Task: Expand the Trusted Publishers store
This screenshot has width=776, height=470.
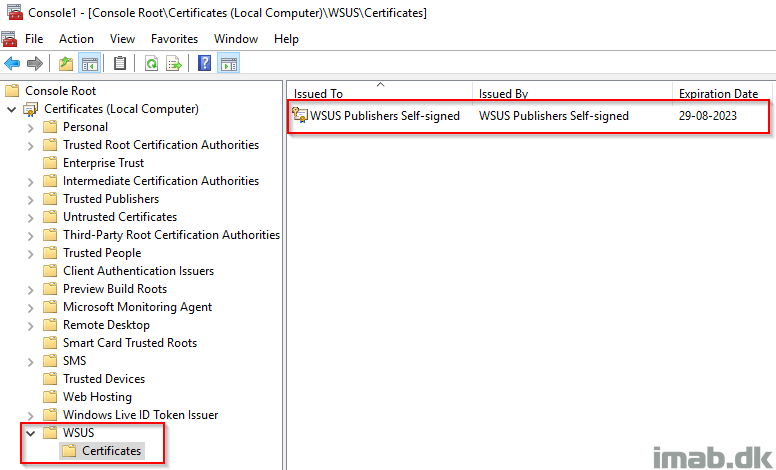Action: 31,200
